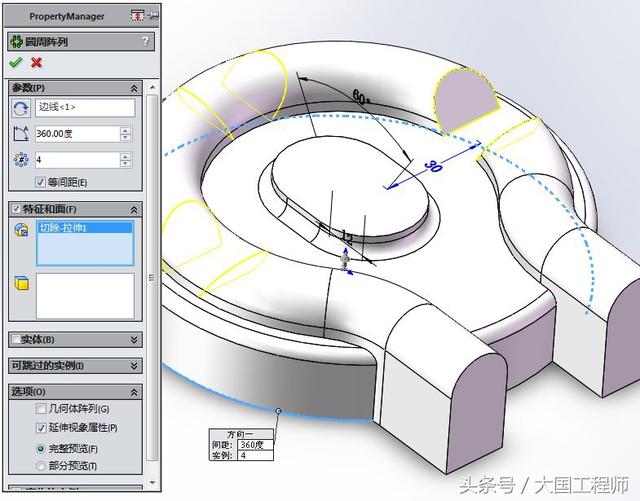Click the panel scrollbar up arrow
The width and height of the screenshot is (640, 501).
click(x=152, y=87)
